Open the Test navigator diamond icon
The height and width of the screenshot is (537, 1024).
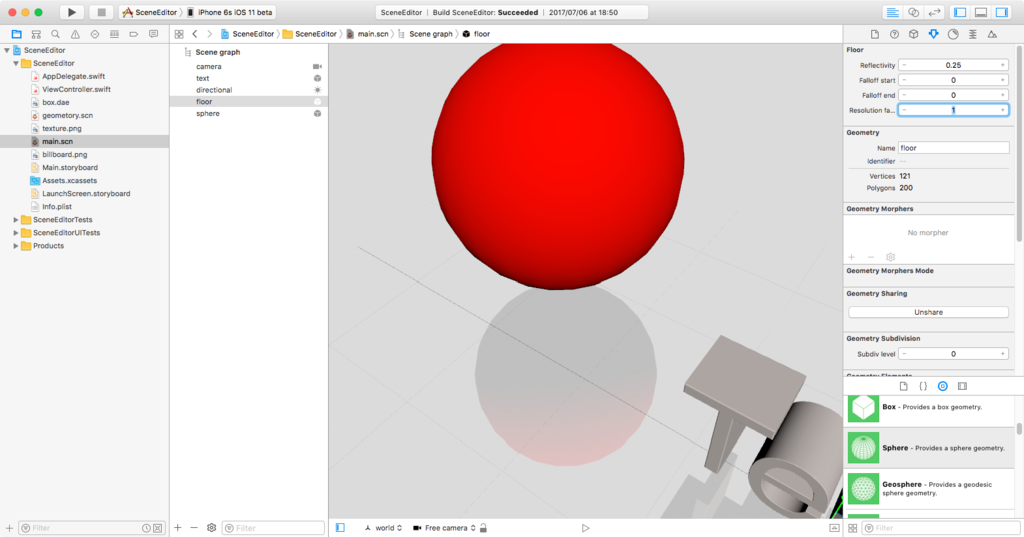click(x=95, y=34)
